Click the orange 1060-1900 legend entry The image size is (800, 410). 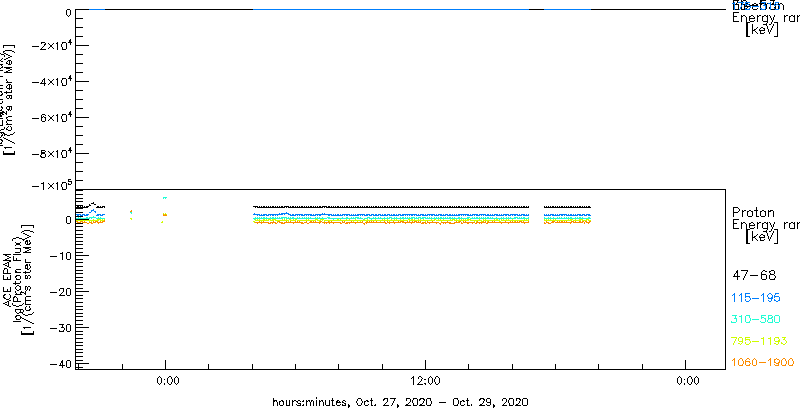point(763,363)
